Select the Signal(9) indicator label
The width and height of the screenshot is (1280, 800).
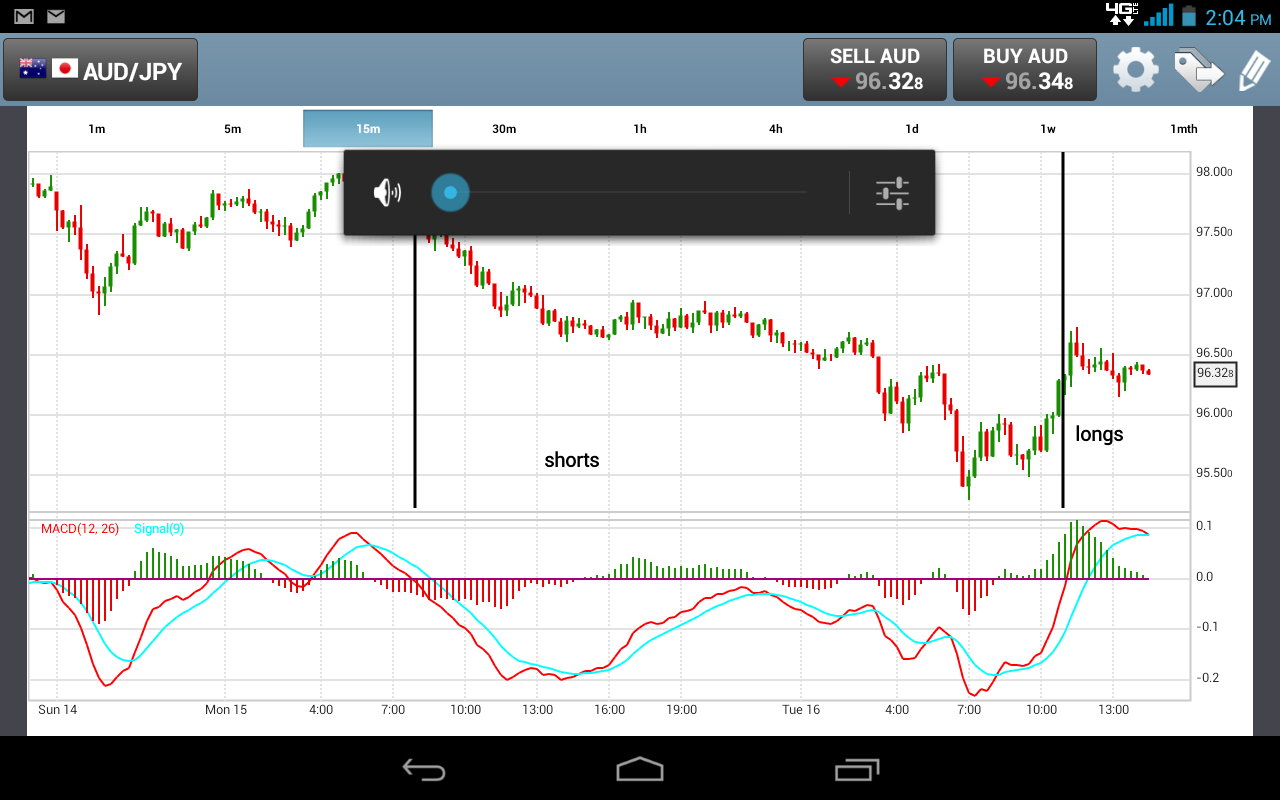click(x=157, y=529)
